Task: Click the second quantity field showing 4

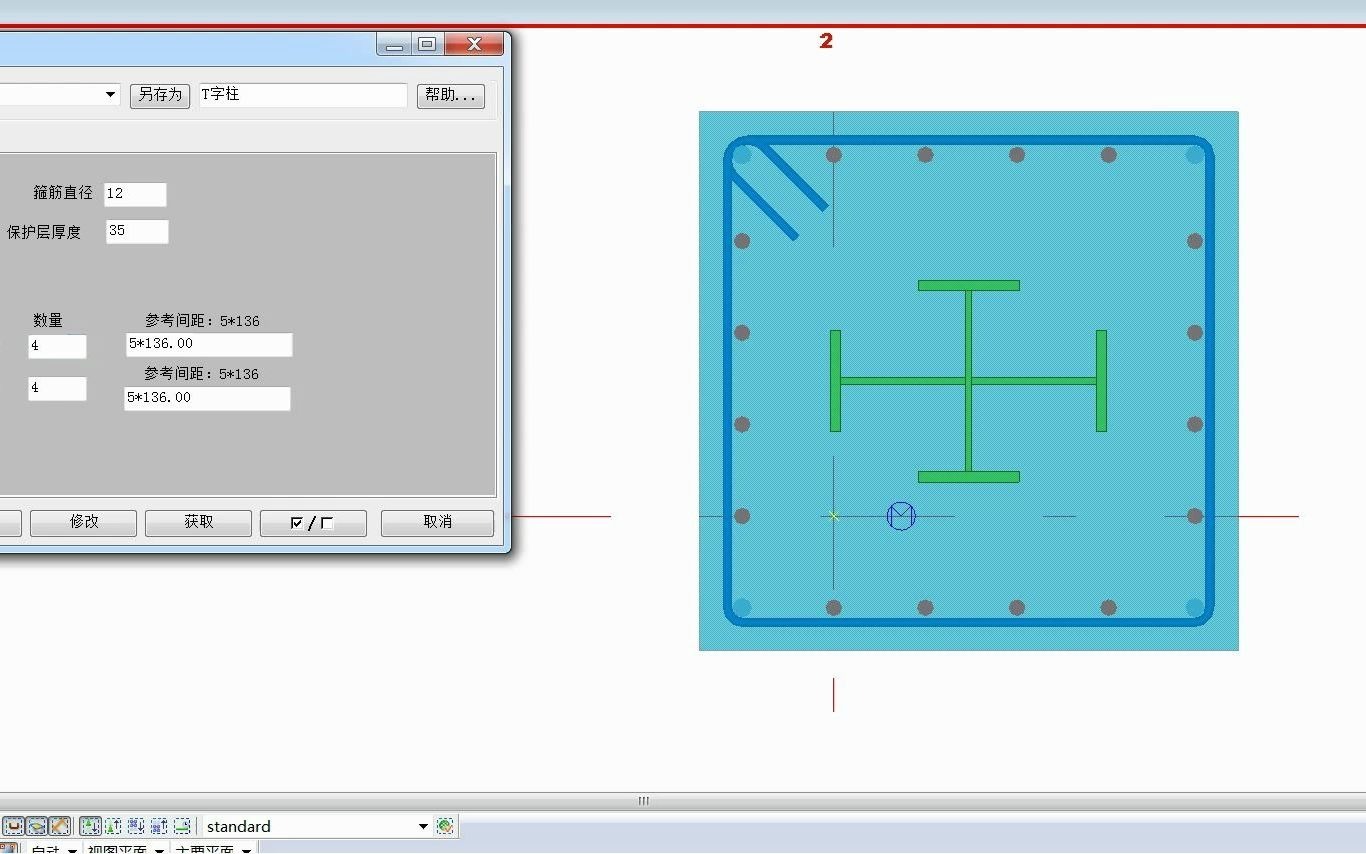Action: pos(57,389)
